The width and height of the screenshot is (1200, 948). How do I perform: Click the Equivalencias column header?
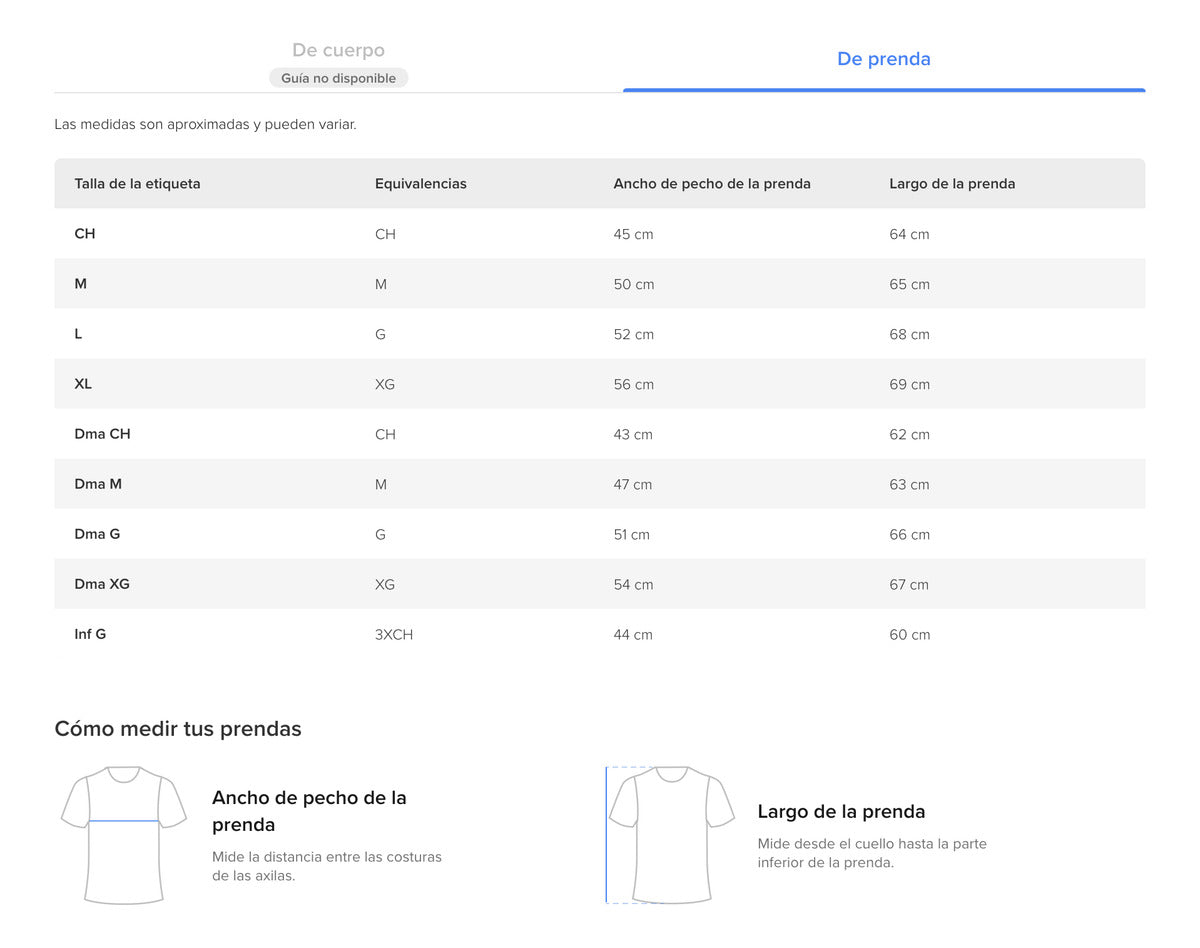click(421, 184)
